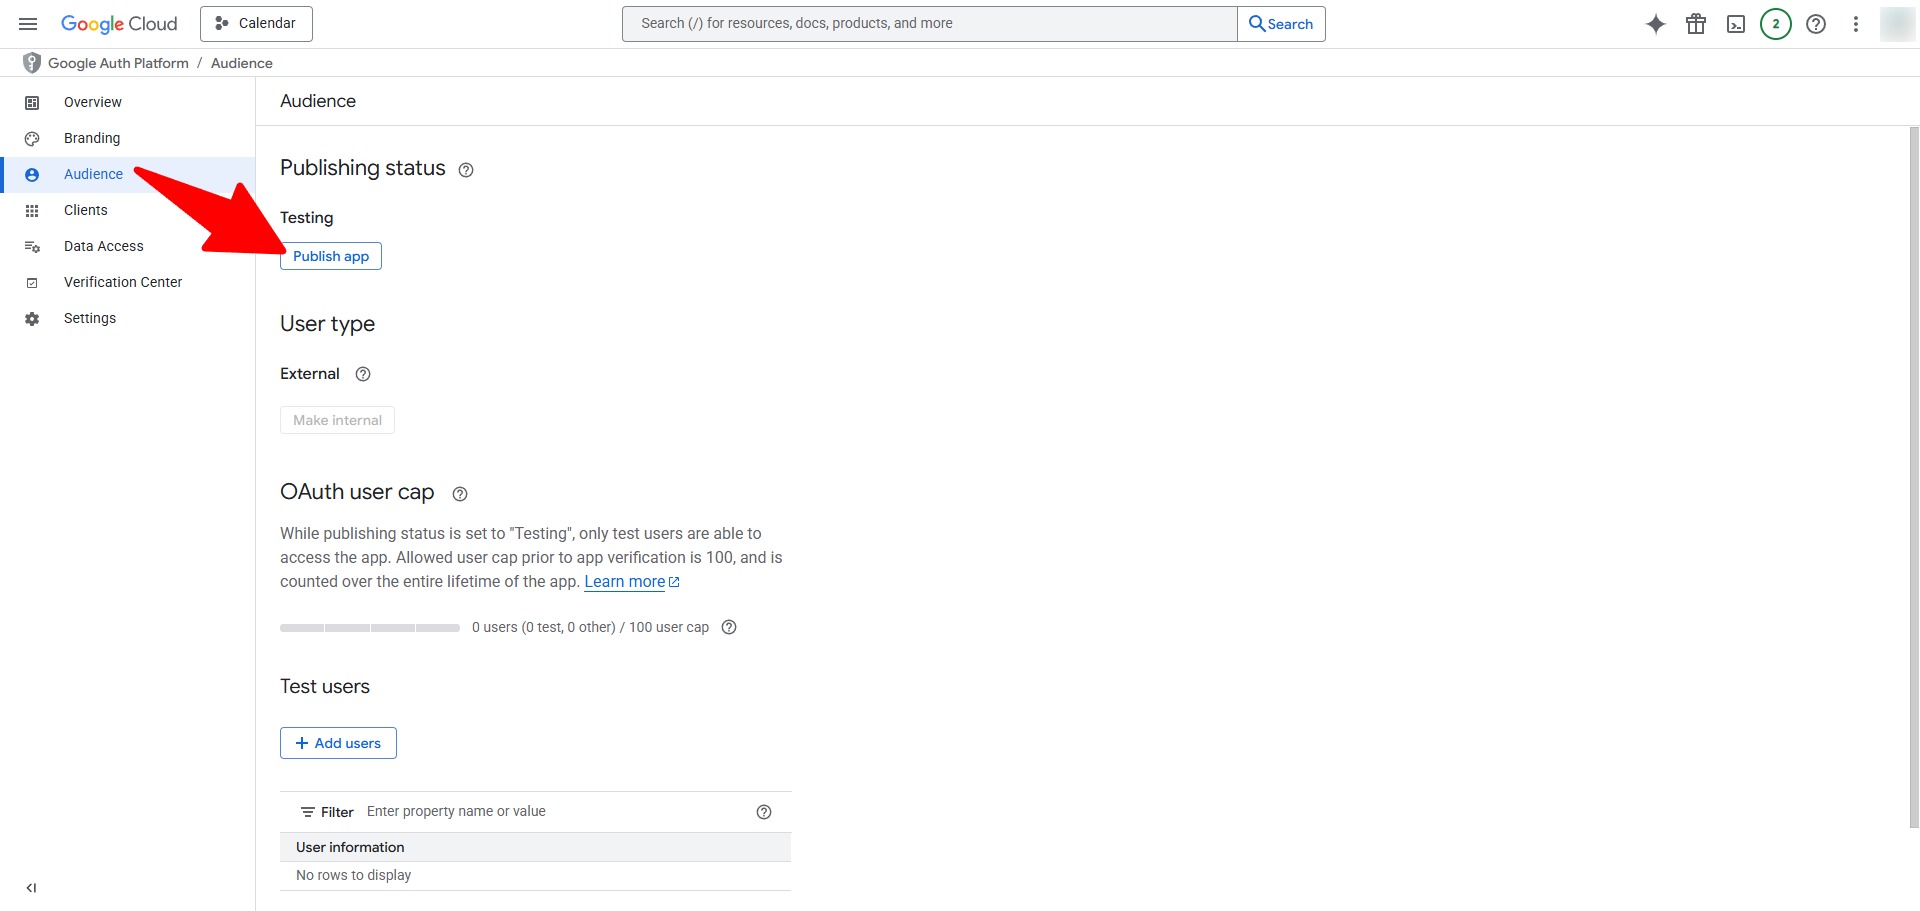Click the Settings gear icon
The height and width of the screenshot is (911, 1920).
tap(32, 318)
